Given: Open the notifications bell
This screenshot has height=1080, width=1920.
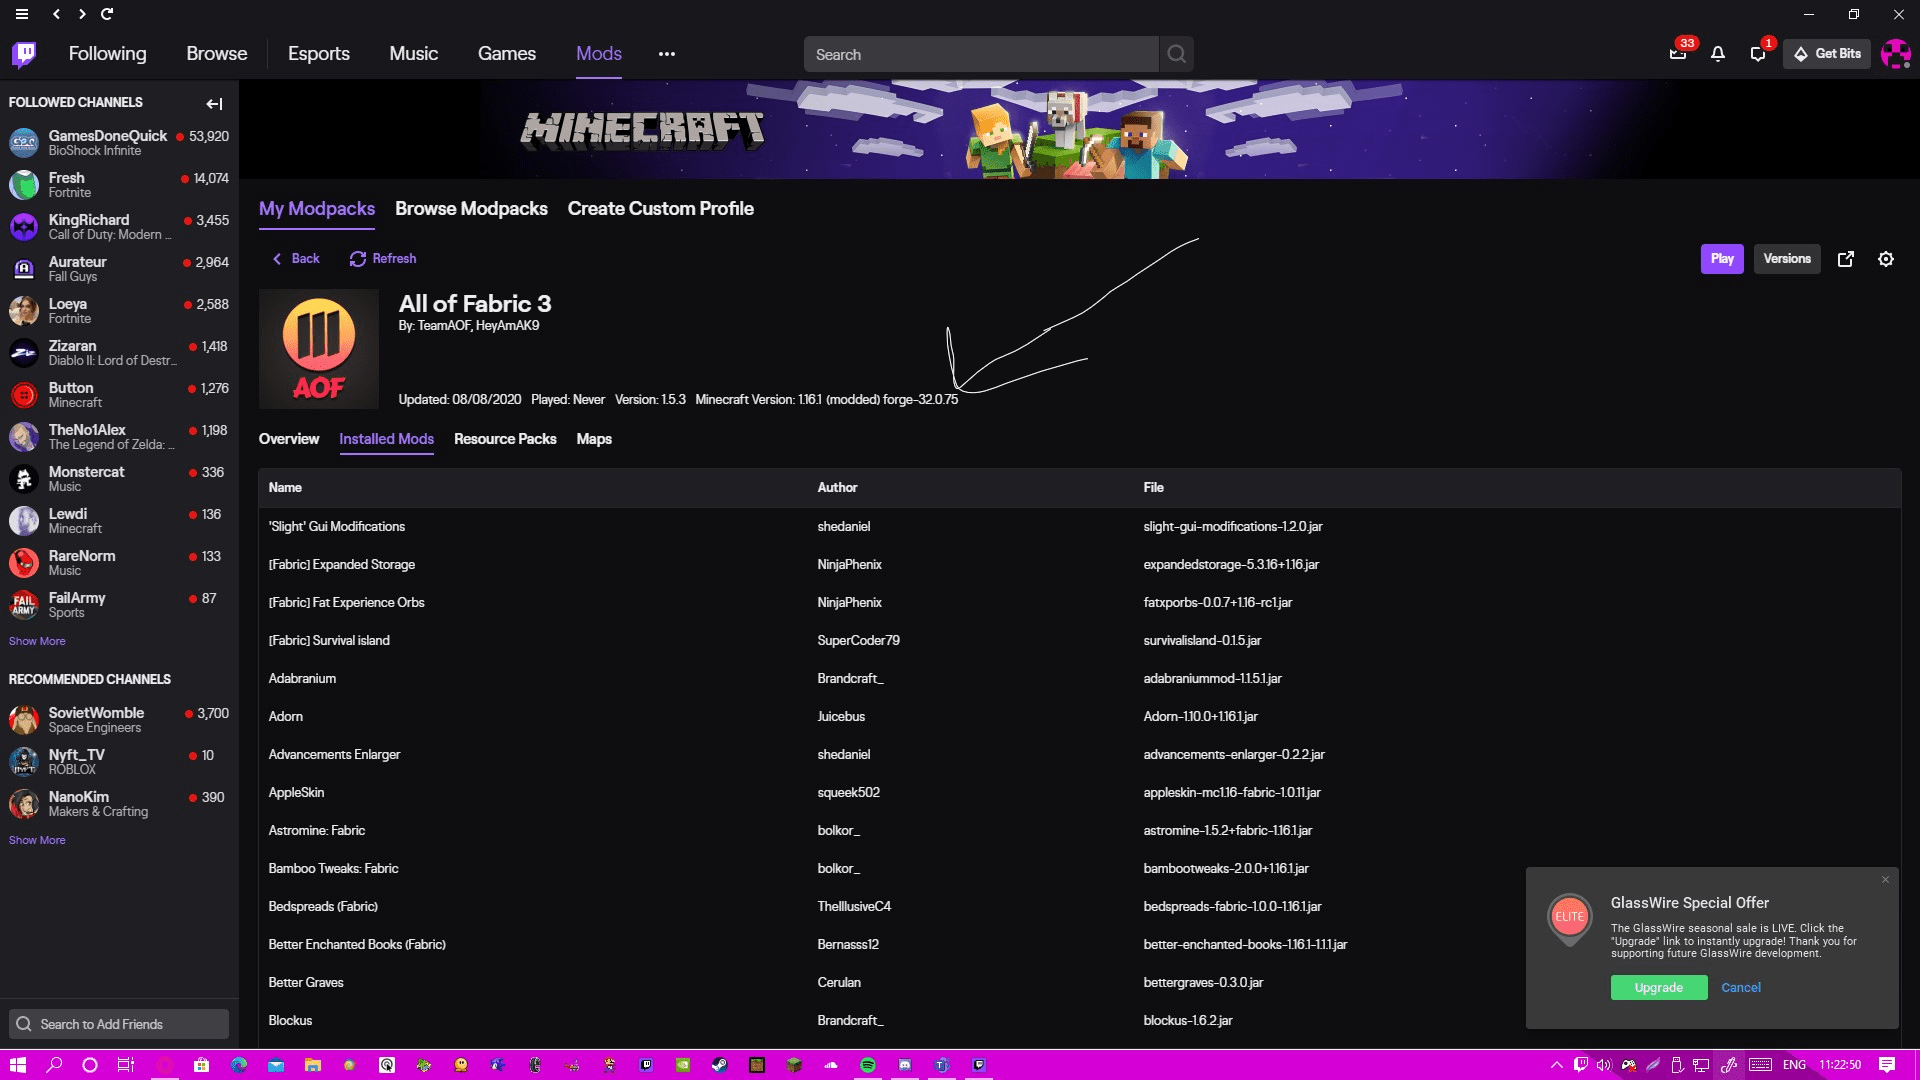Looking at the screenshot, I should tap(1718, 54).
